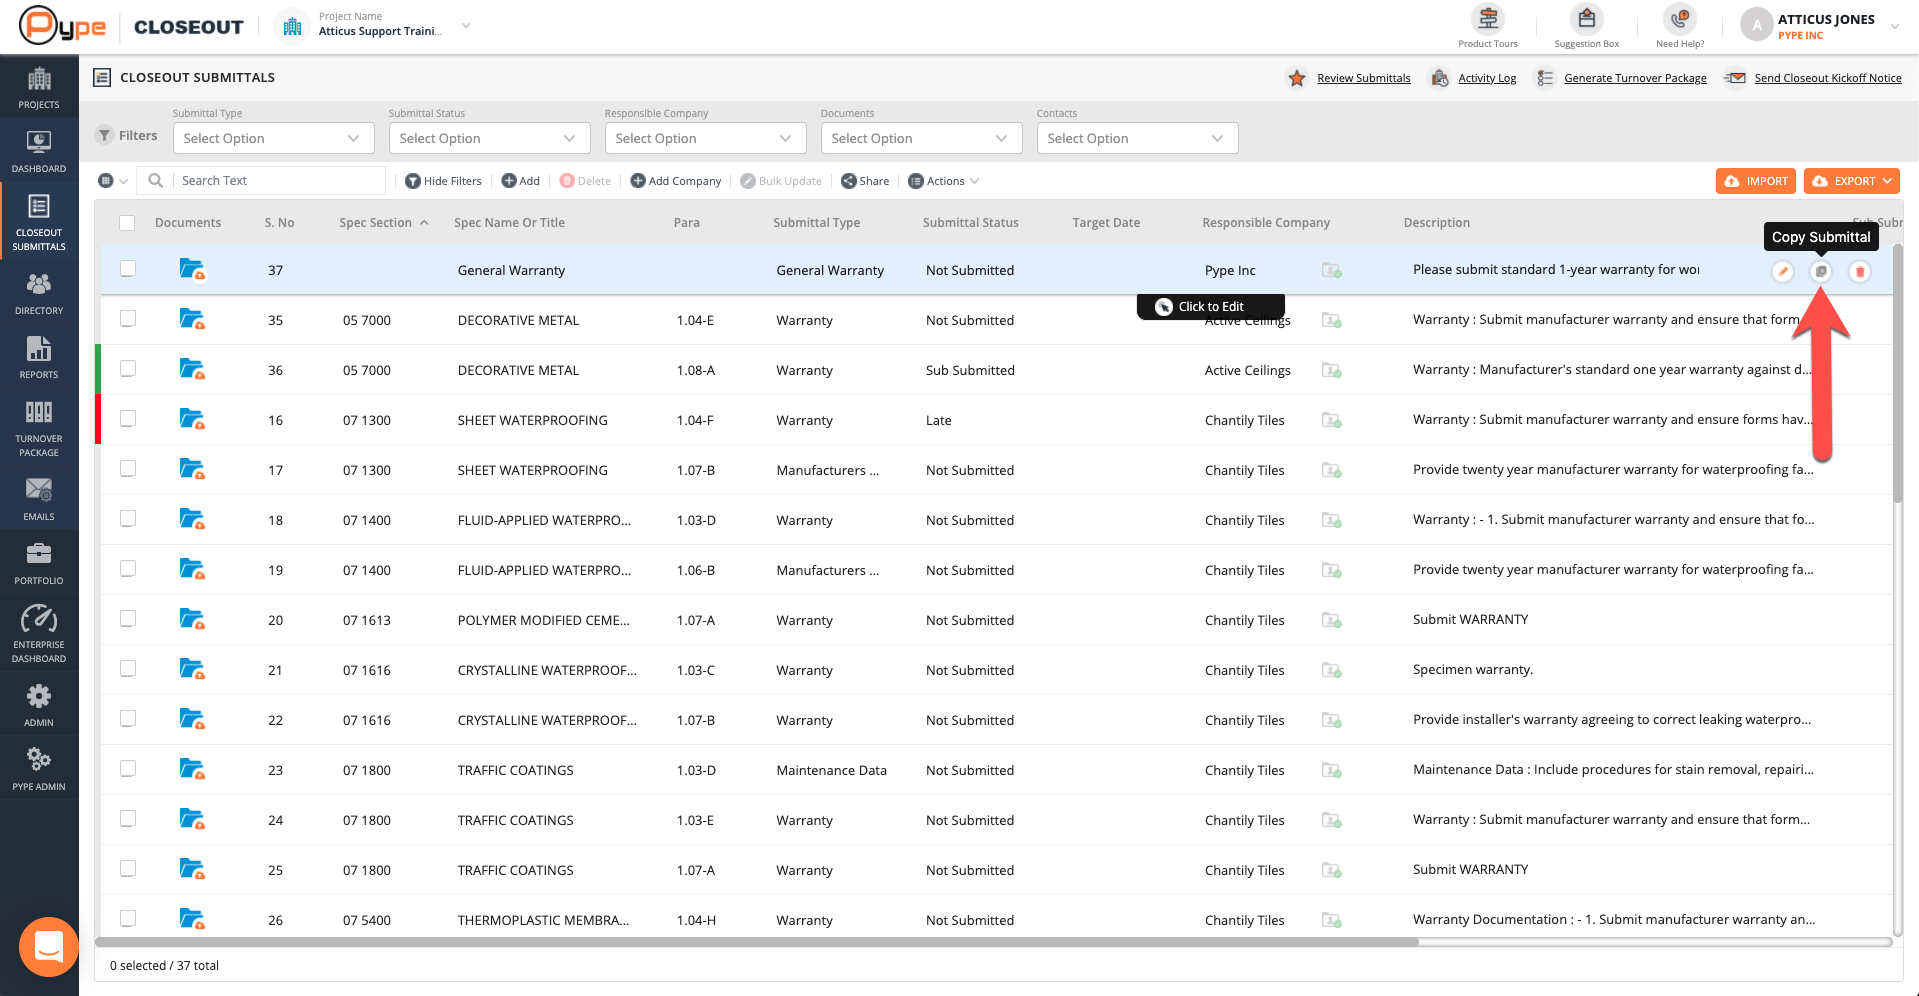The height and width of the screenshot is (996, 1919).
Task: Open documents folder for SHEET WATERPROOFING row 16
Action: tap(192, 420)
